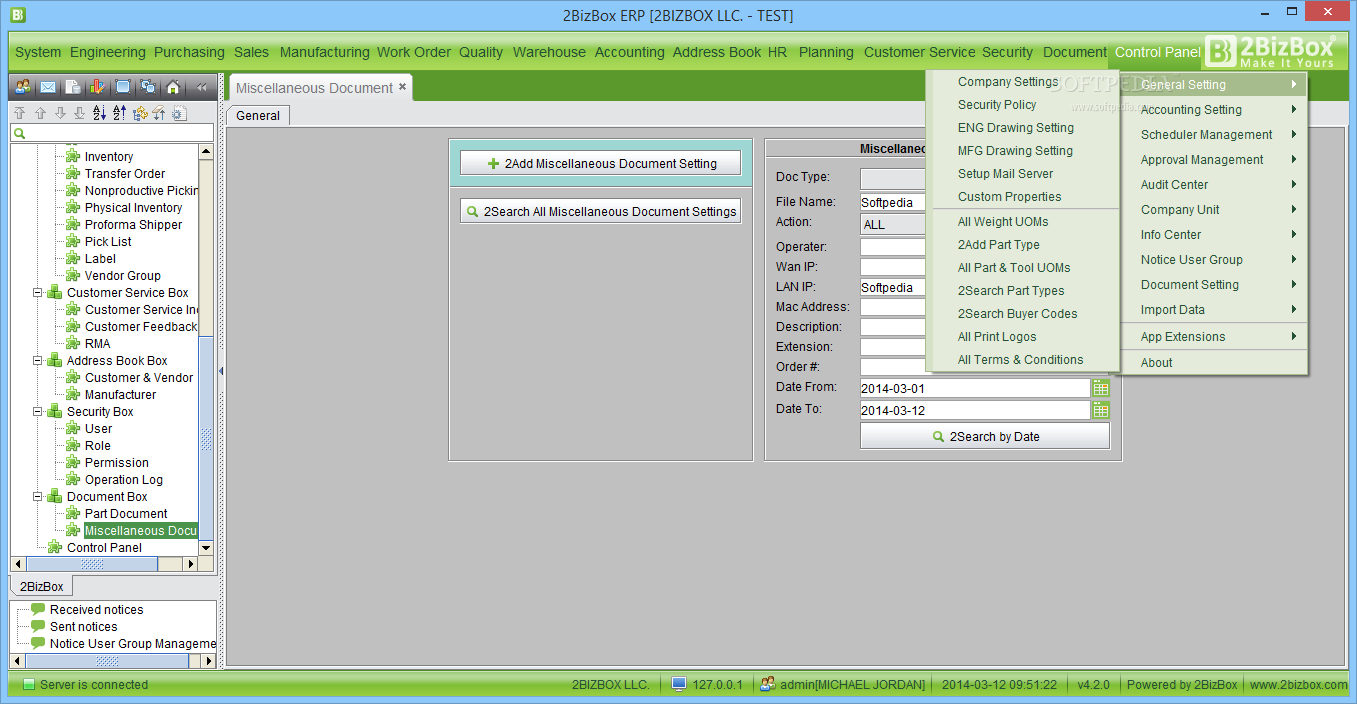Viewport: 1357px width, 704px height.
Task: Open the Part Document tree item
Action: pos(126,514)
